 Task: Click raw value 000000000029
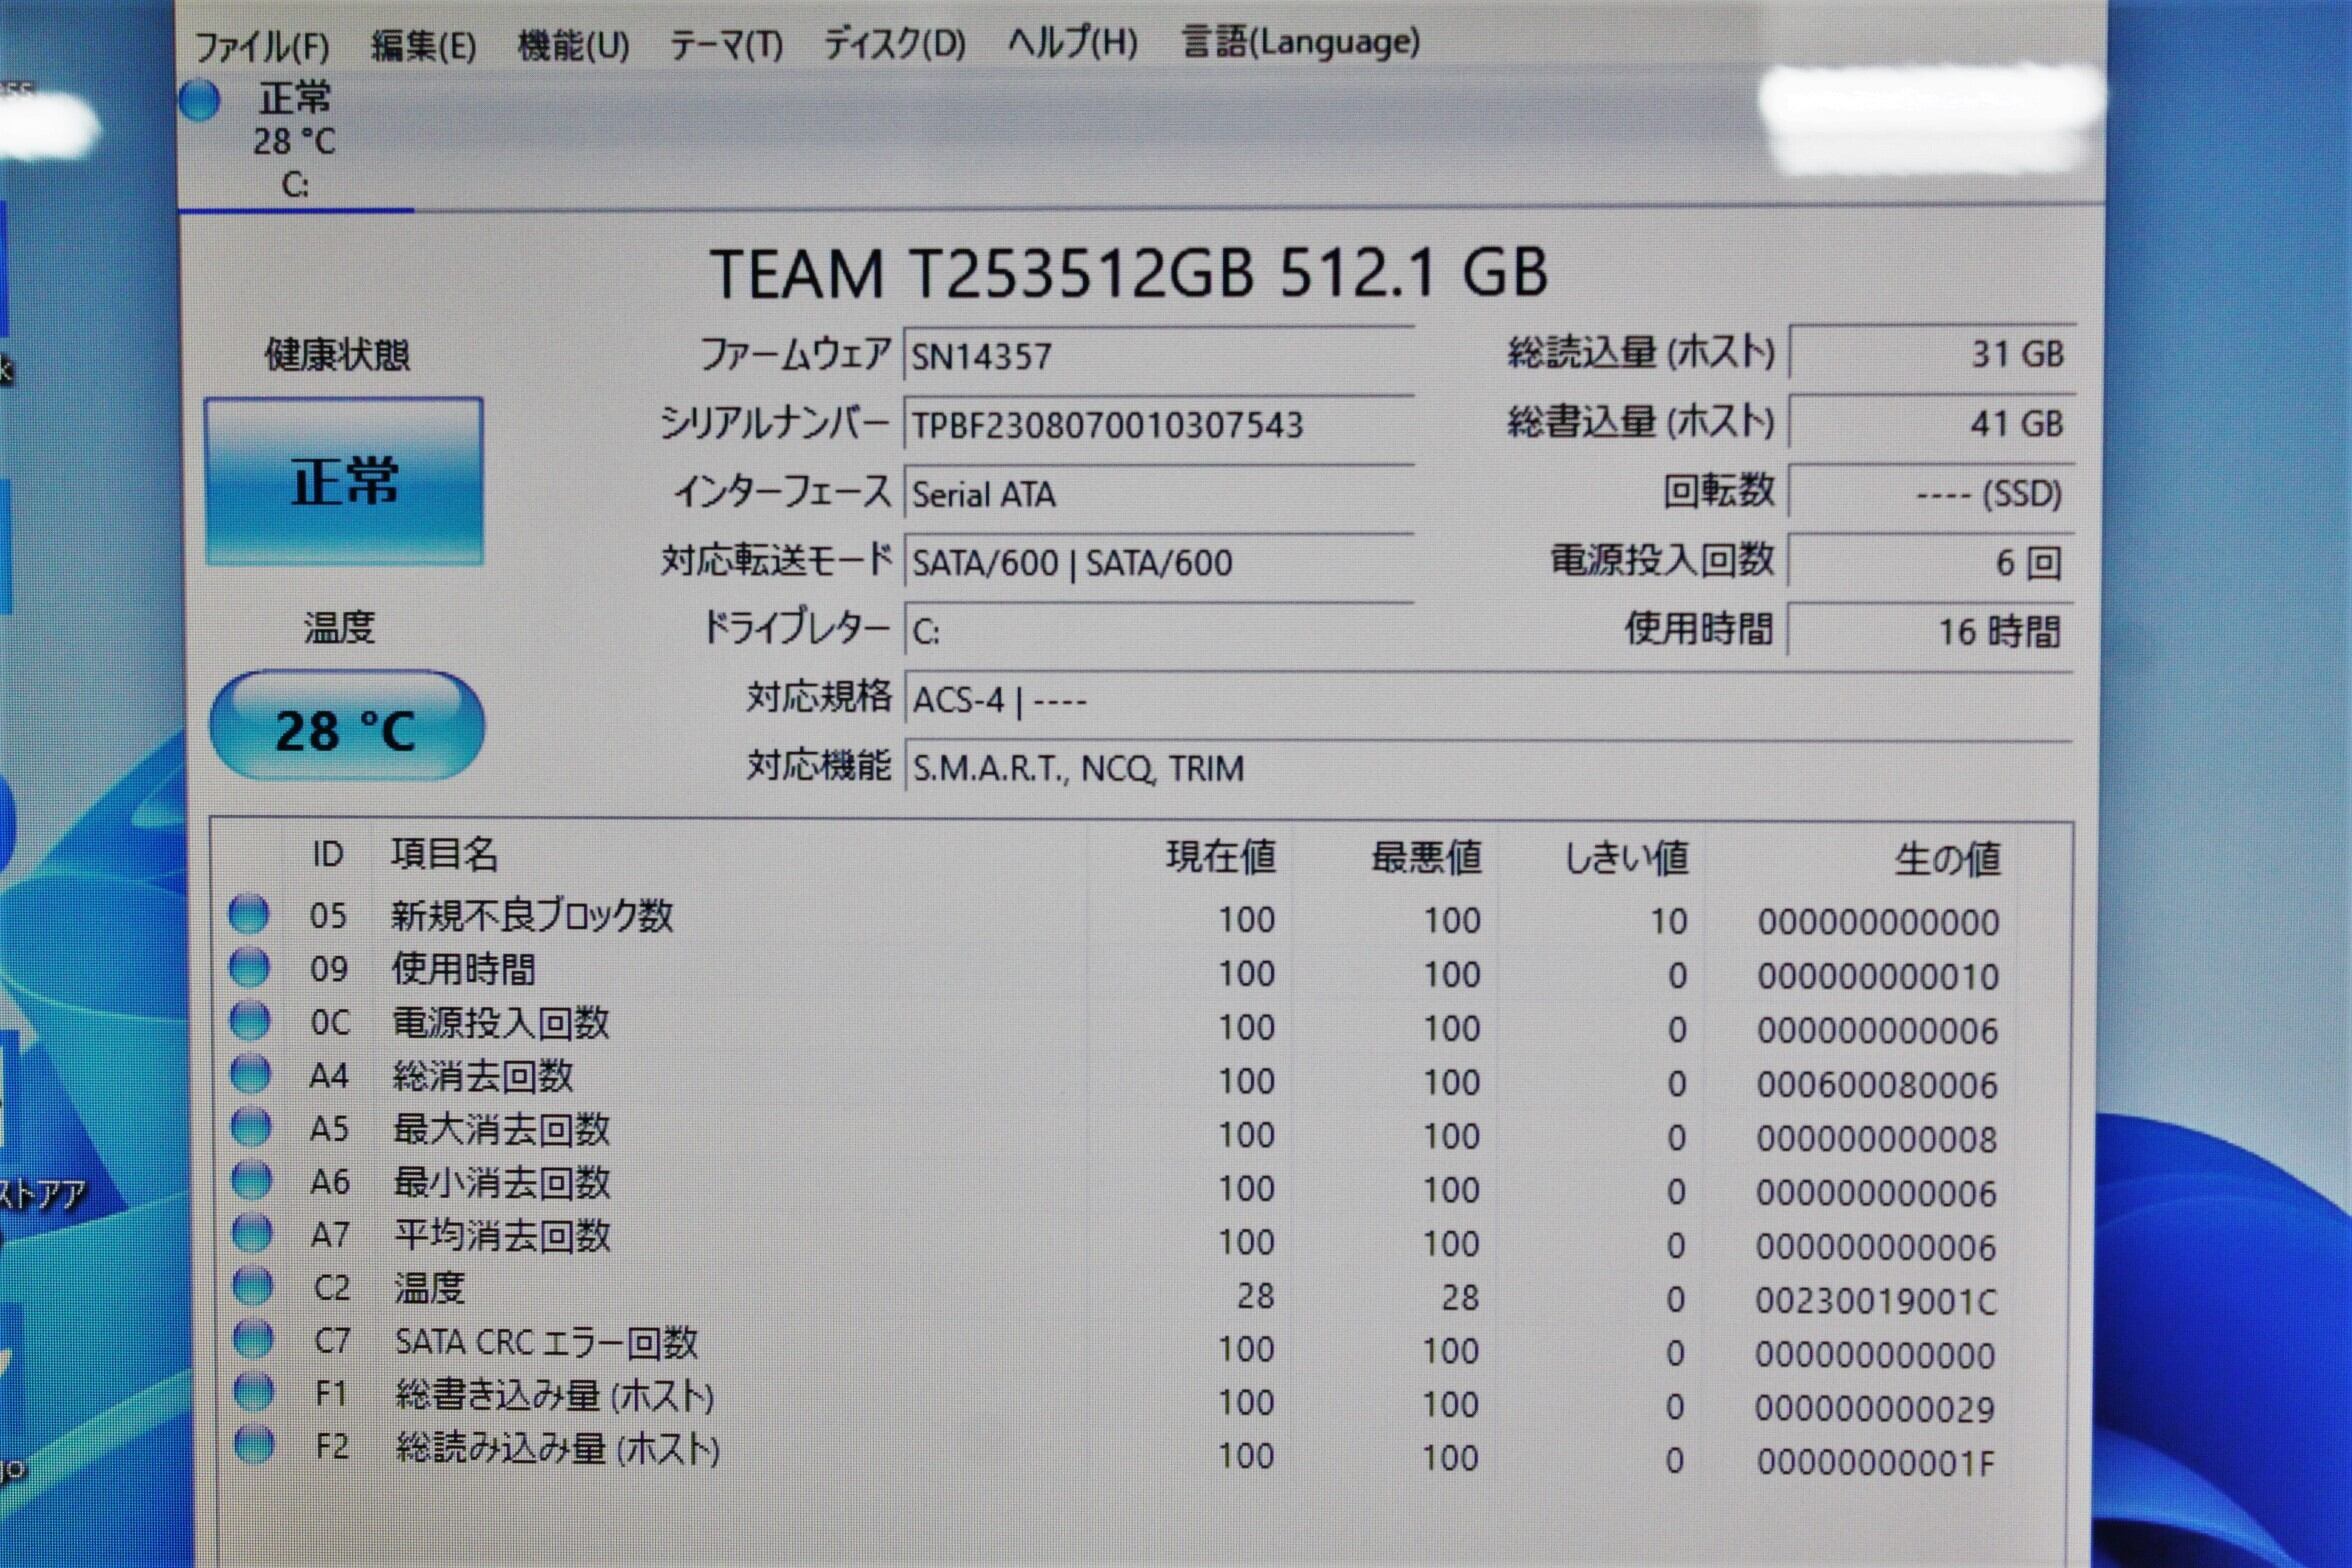[1875, 1409]
